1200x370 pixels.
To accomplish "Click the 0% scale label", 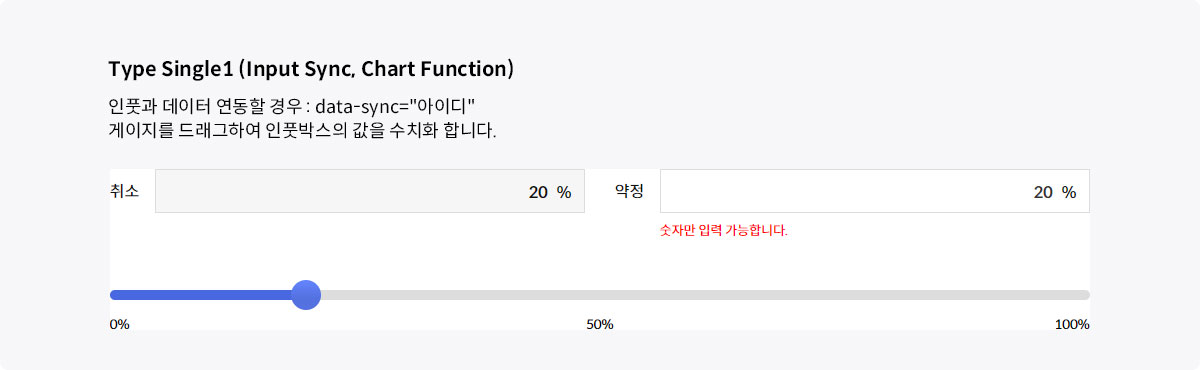I will click(x=119, y=324).
